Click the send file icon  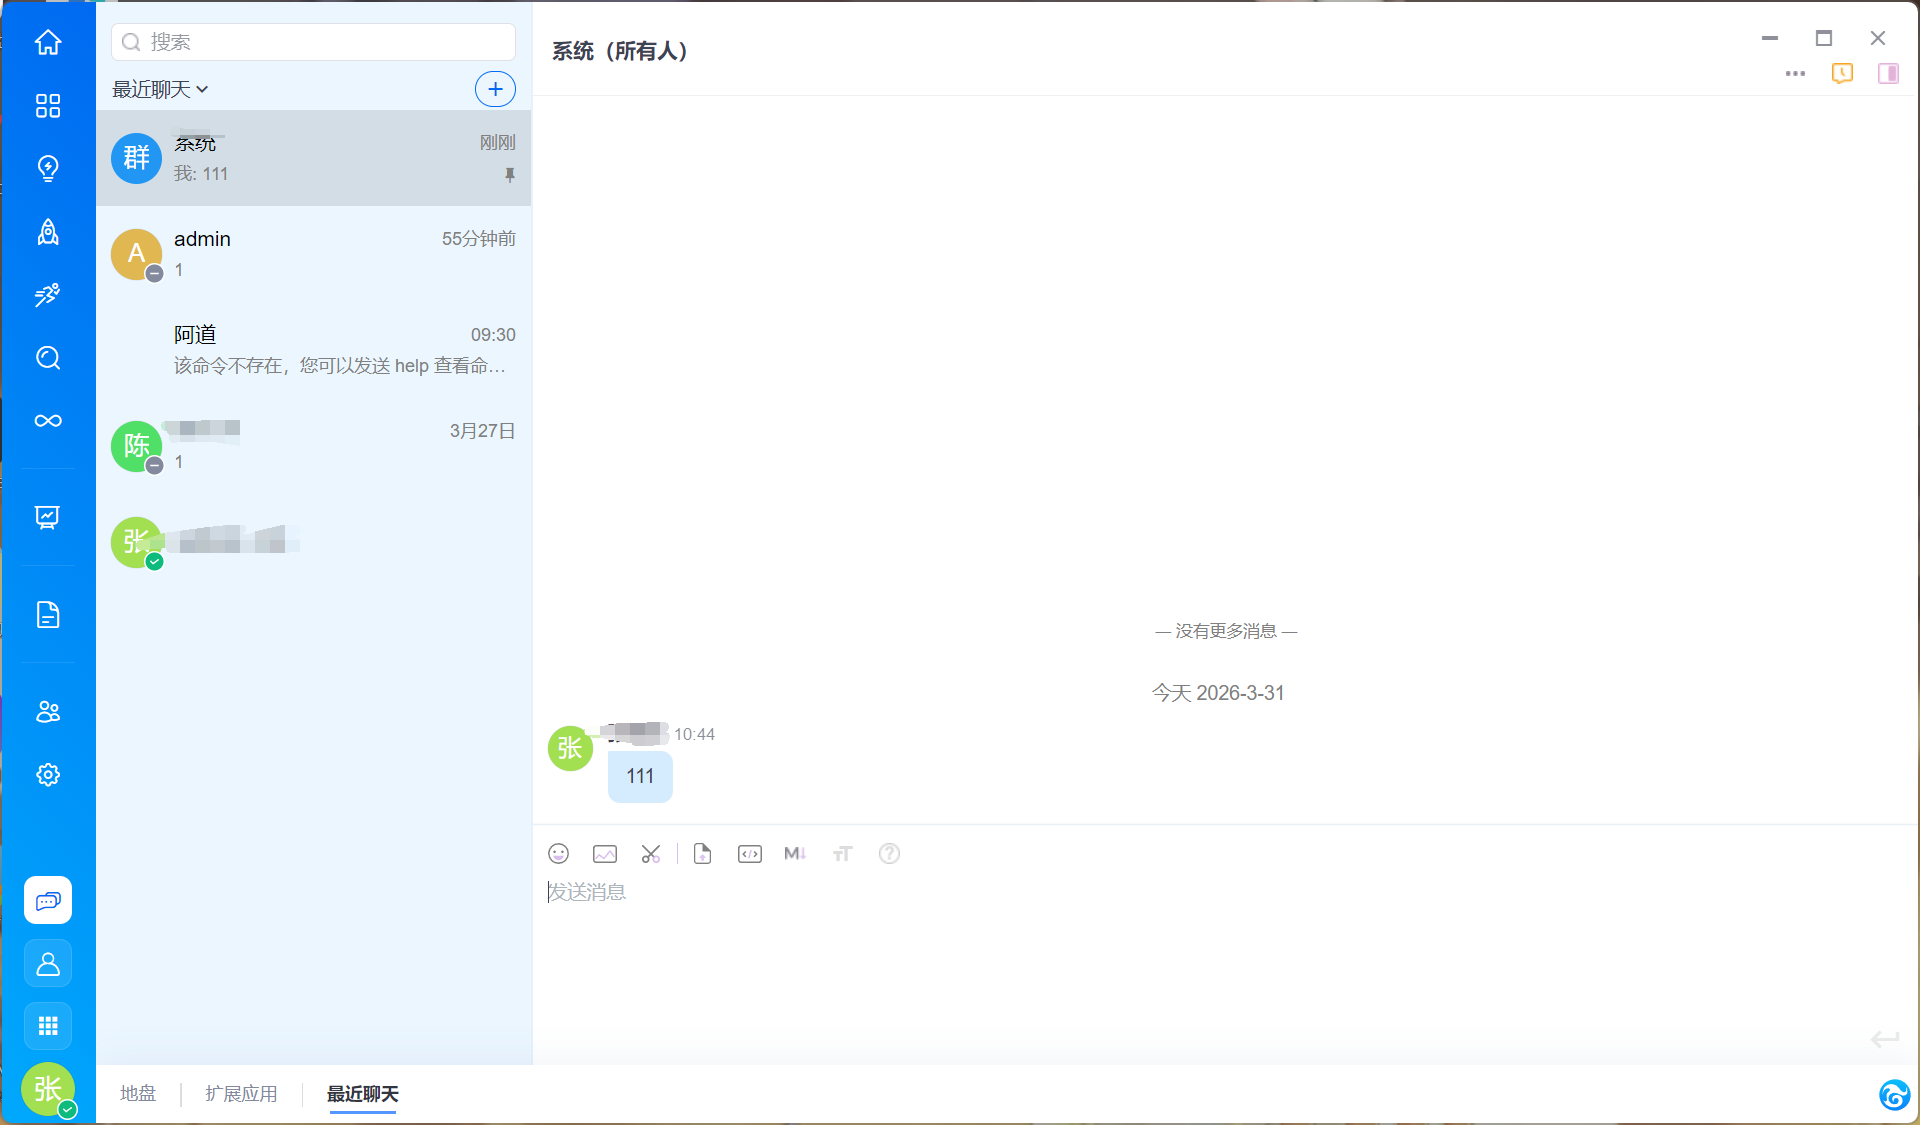tap(702, 853)
